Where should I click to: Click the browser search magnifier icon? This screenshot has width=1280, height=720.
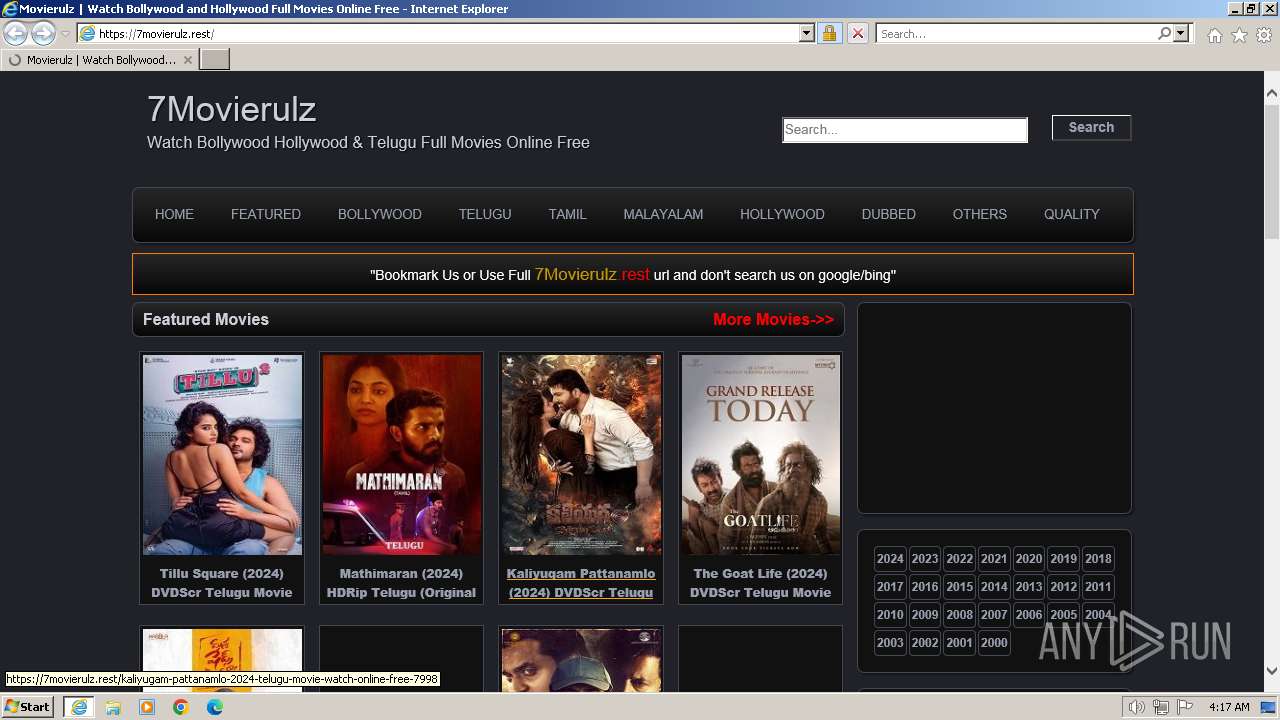coord(1164,34)
